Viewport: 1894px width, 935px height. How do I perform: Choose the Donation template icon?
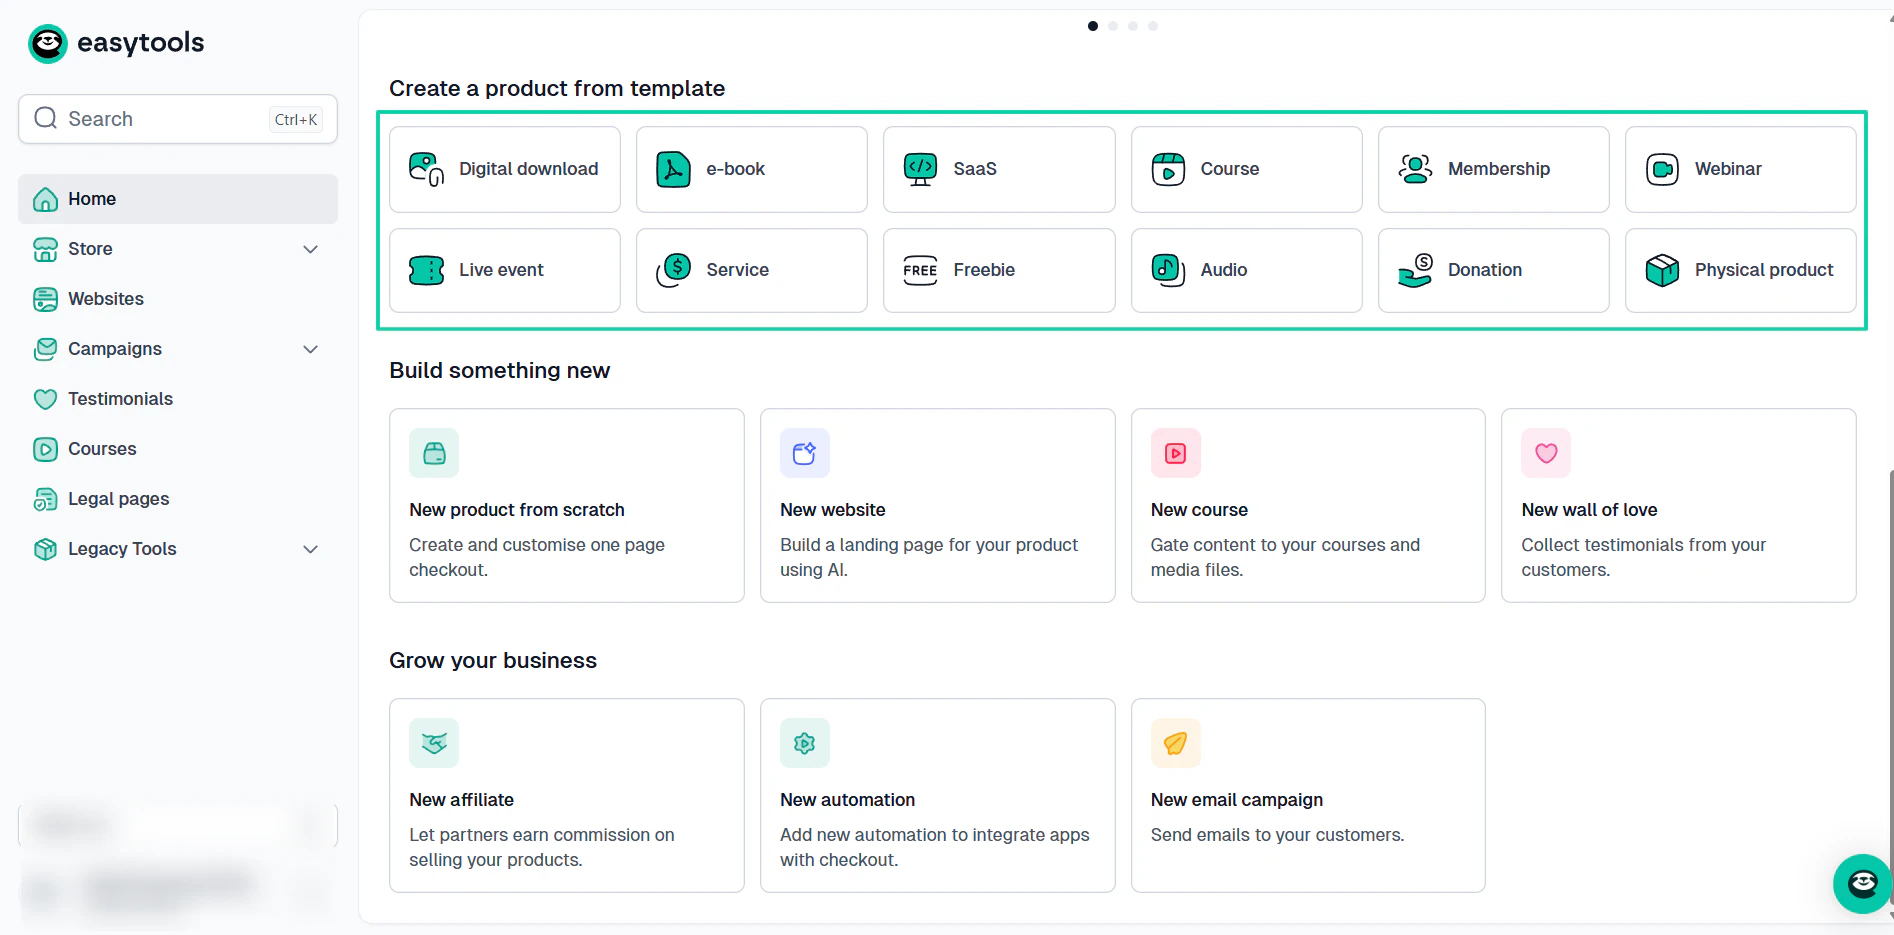pyautogui.click(x=1415, y=270)
